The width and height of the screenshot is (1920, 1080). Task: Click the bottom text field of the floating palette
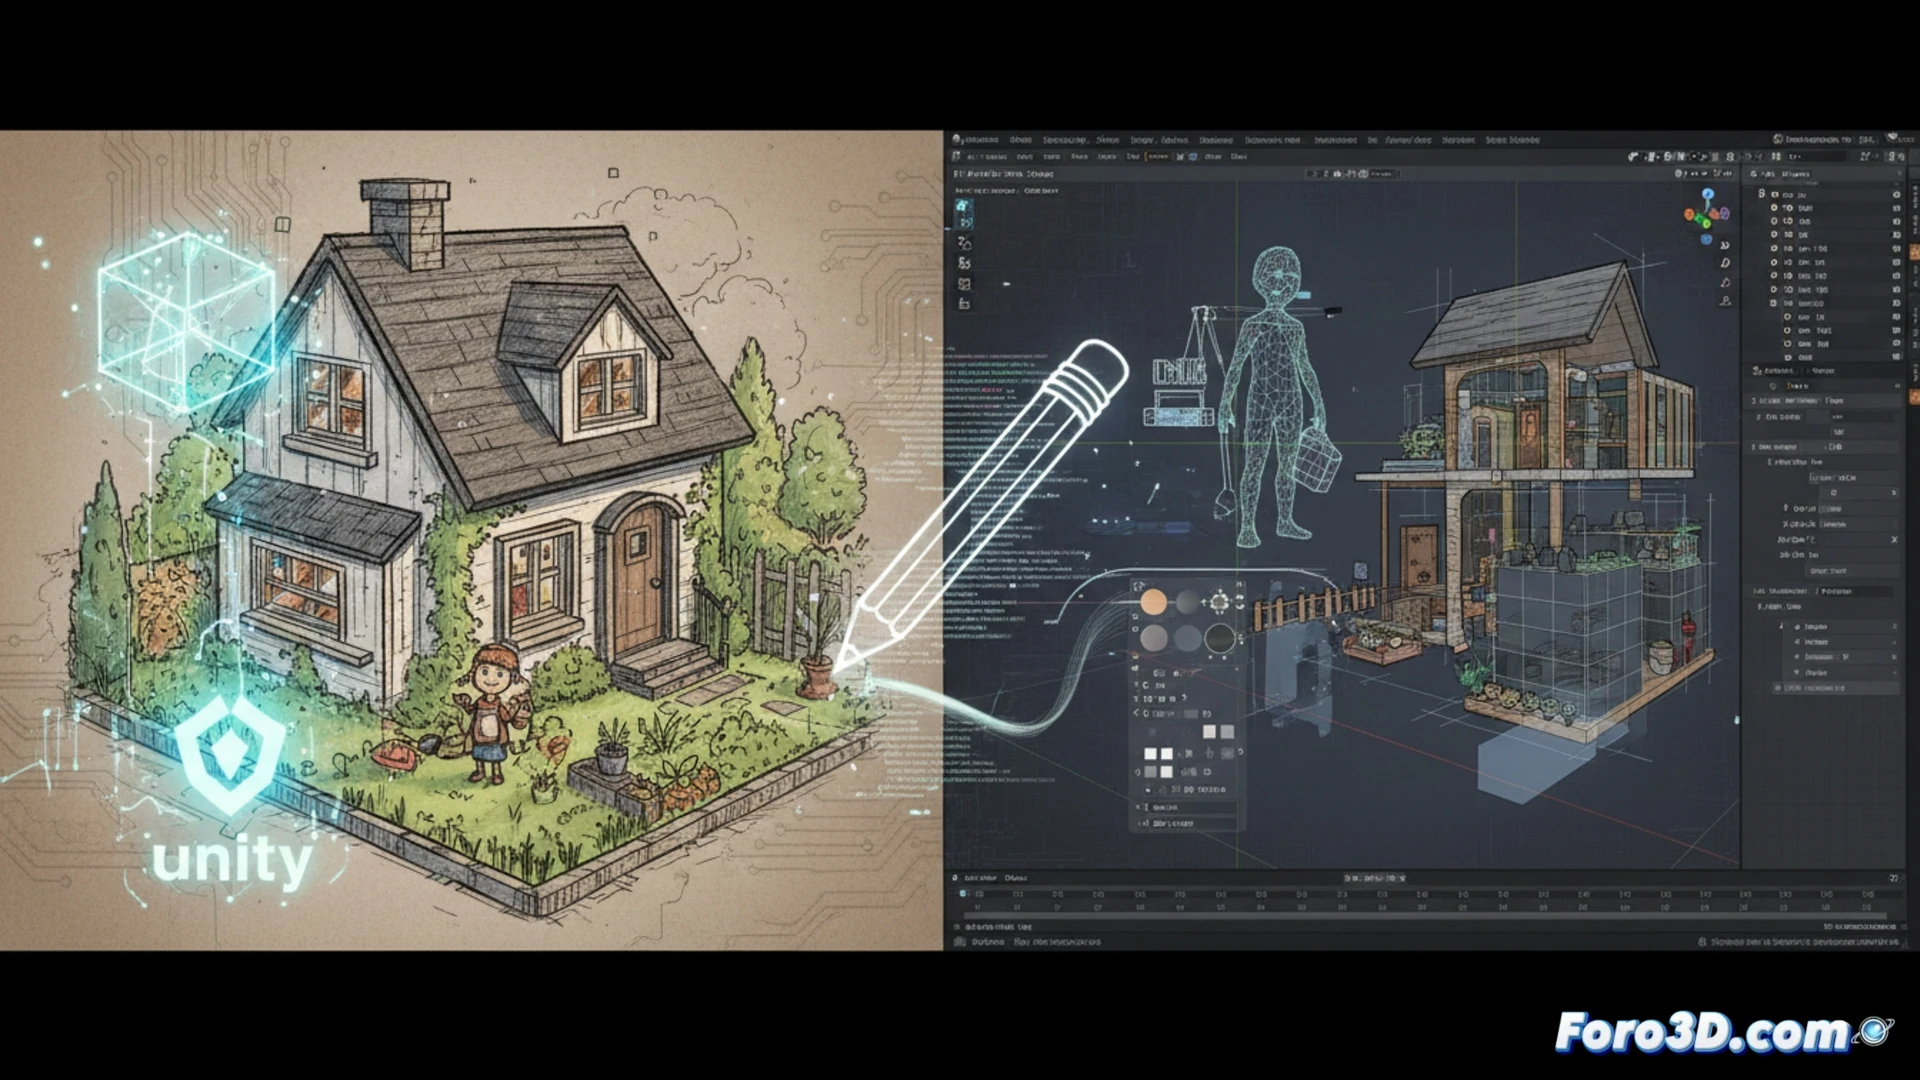tap(1188, 823)
